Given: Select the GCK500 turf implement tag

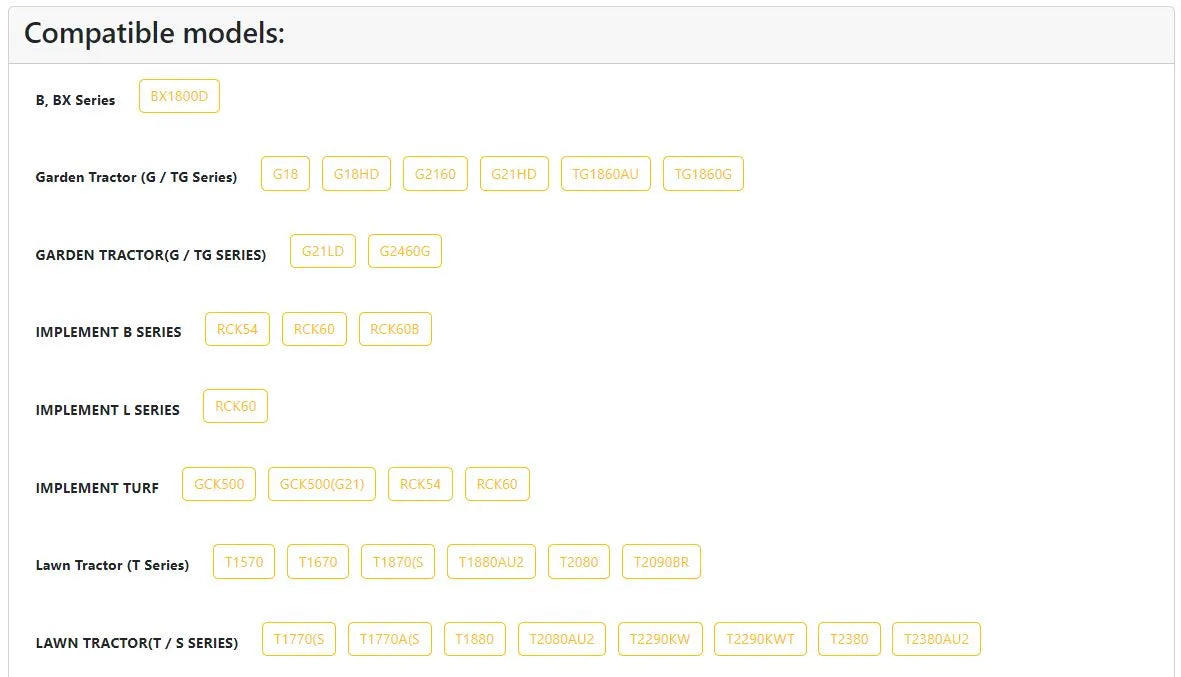Looking at the screenshot, I should [219, 484].
